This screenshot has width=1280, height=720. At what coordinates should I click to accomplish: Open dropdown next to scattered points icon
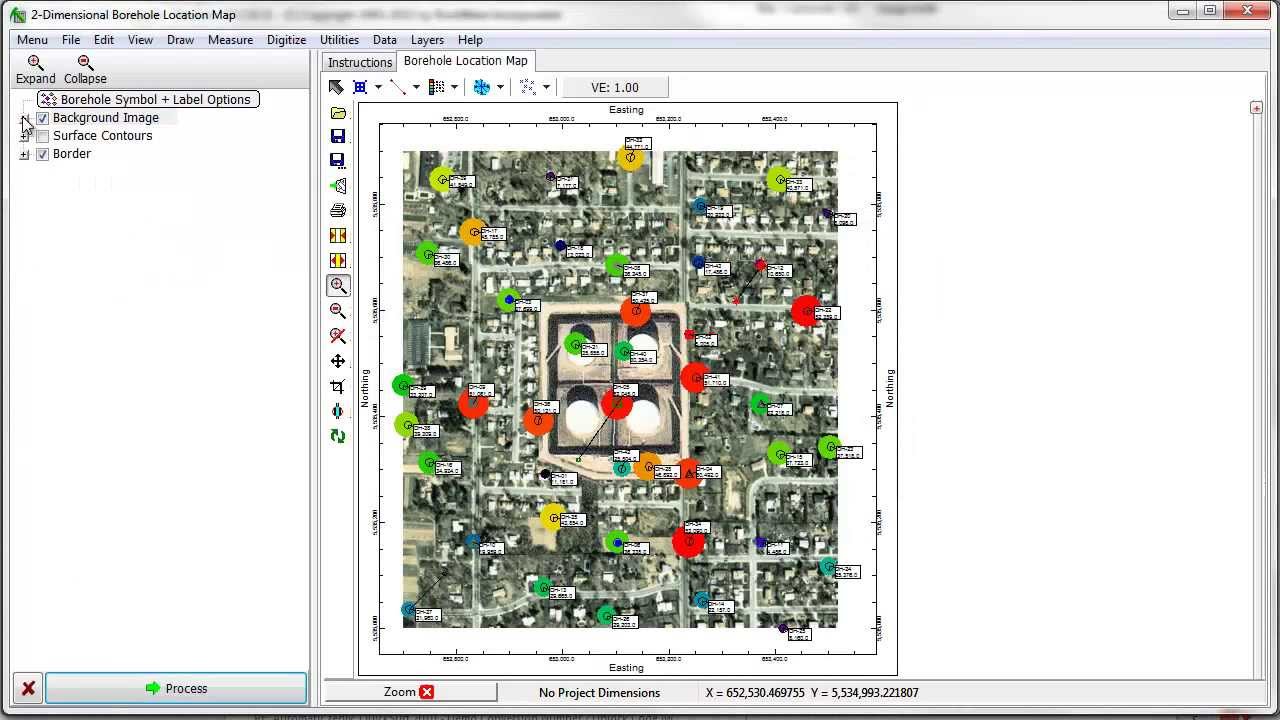coord(546,87)
